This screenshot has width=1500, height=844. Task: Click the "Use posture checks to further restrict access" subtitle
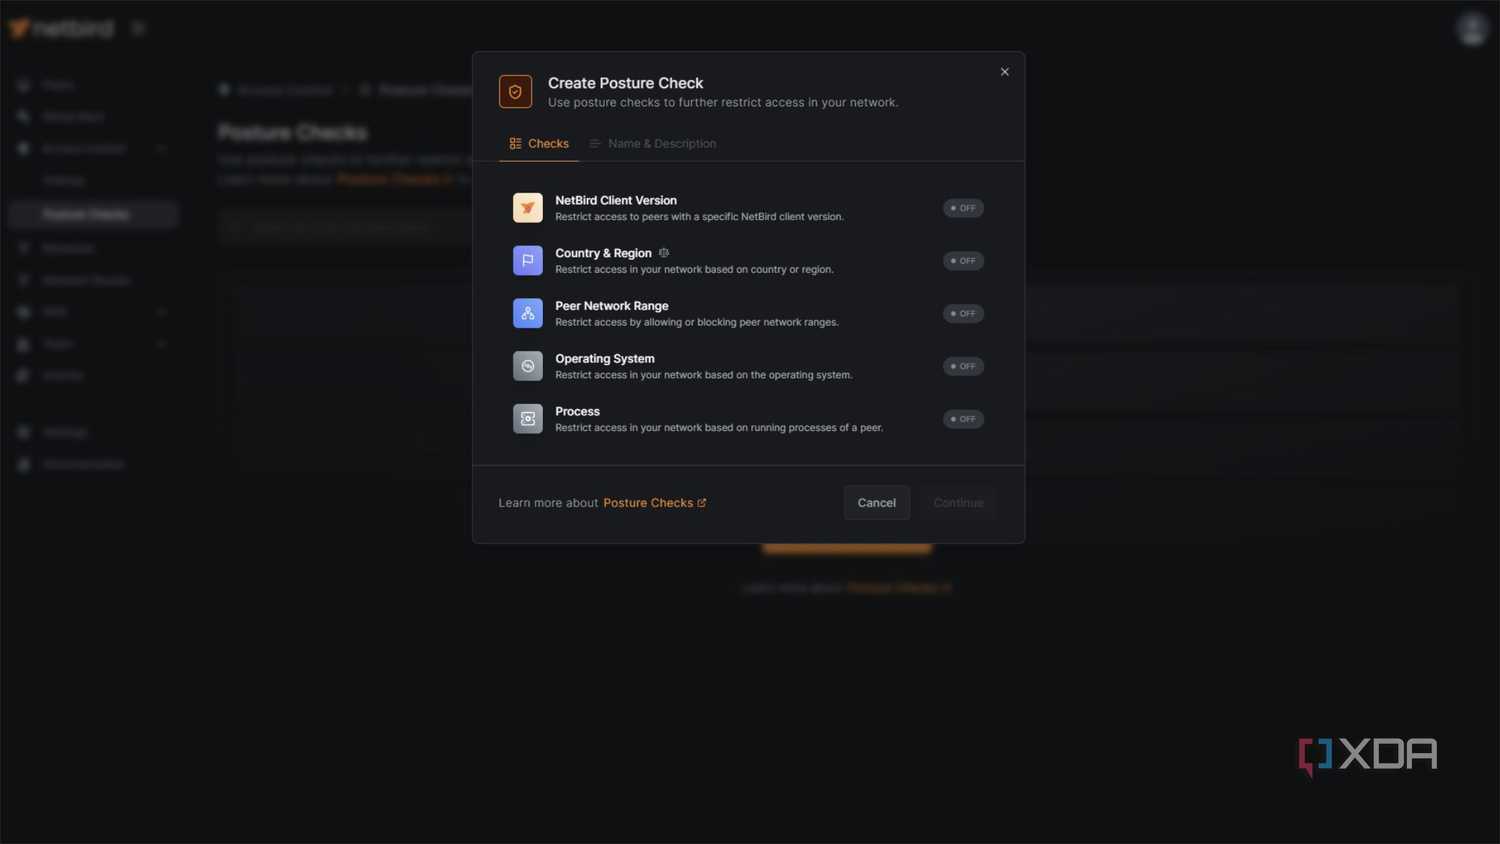click(x=723, y=102)
